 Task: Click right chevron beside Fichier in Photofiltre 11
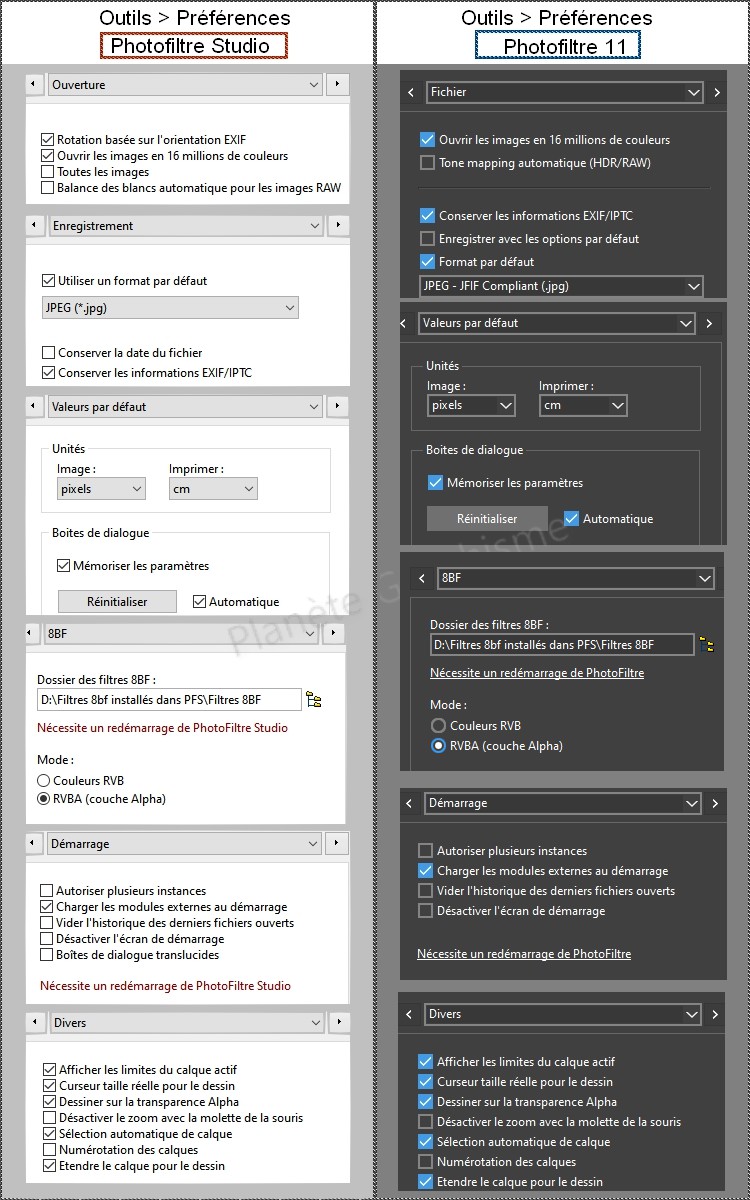[x=717, y=92]
